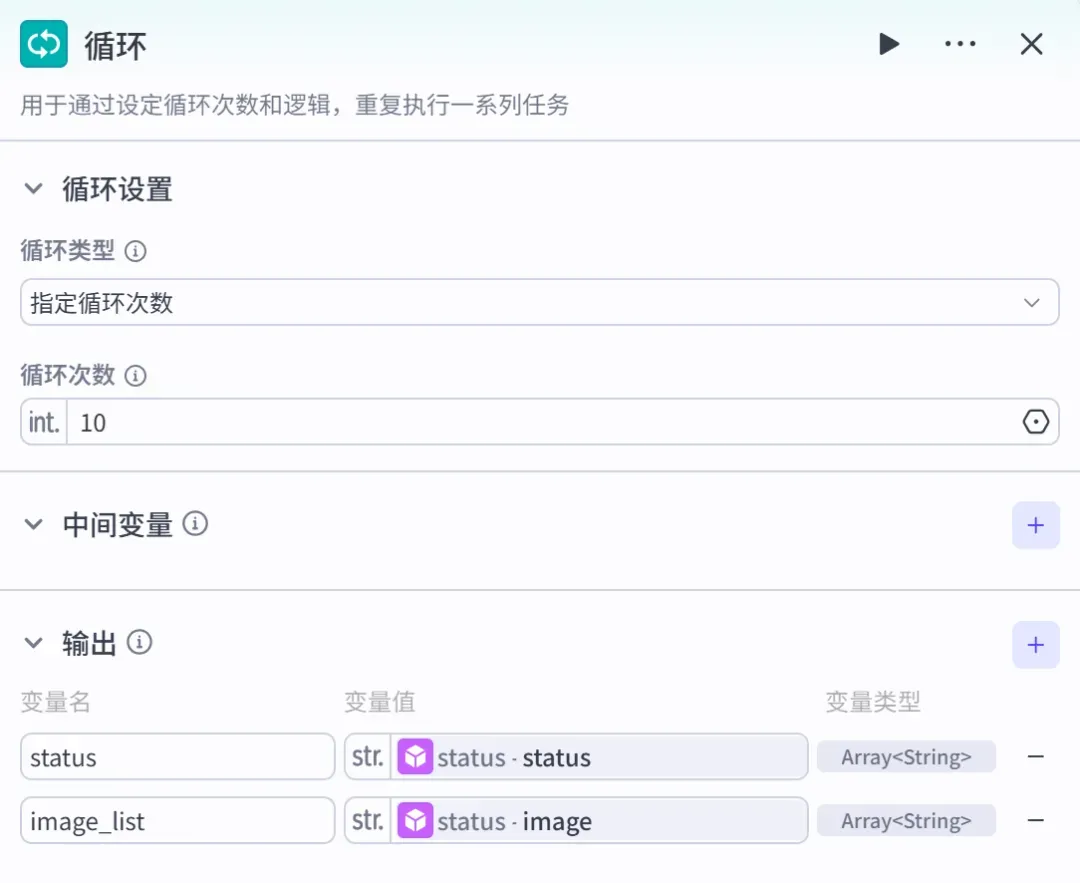Collapse the 循环设置 section
Viewport: 1080px width, 883px height.
33,189
